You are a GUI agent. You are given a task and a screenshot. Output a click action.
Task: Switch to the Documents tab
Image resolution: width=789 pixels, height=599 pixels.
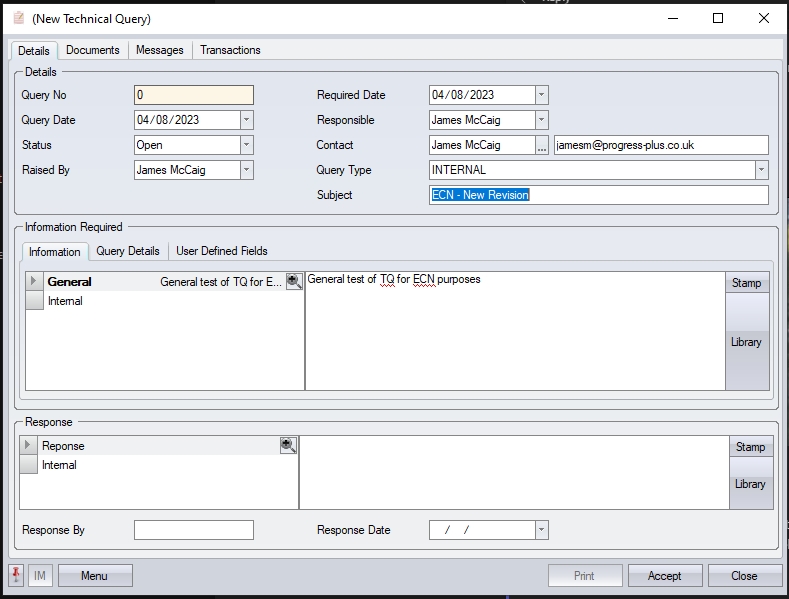[93, 50]
